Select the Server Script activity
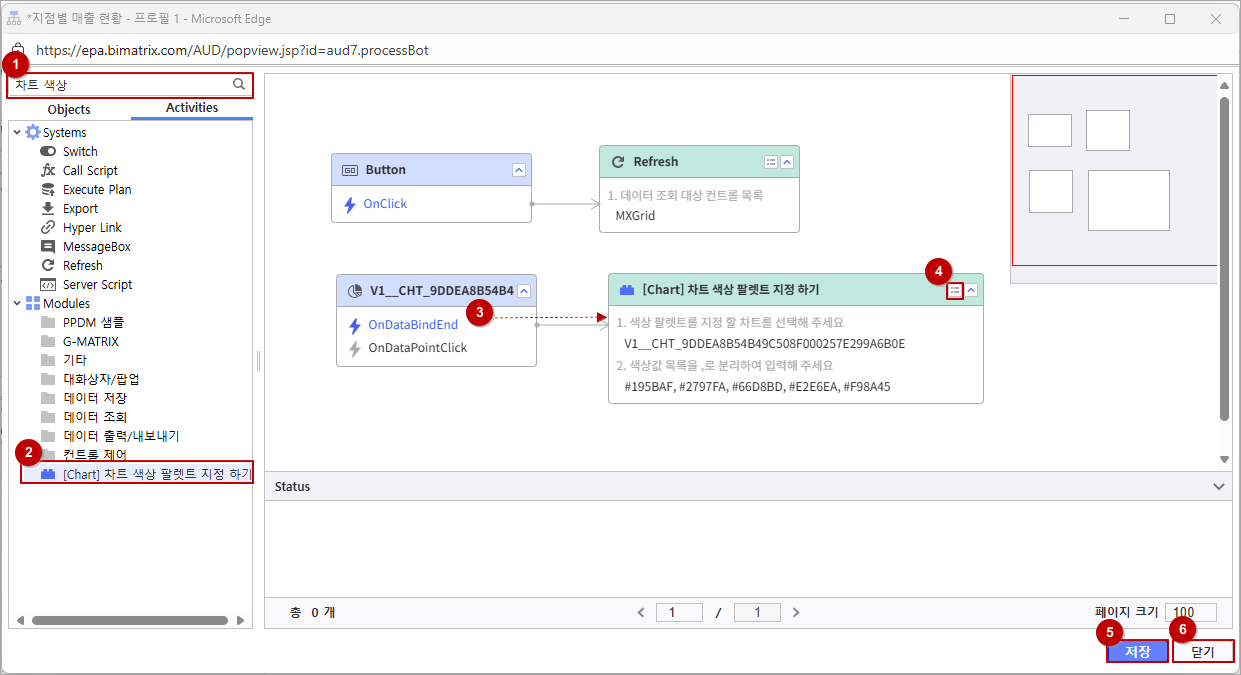1241x675 pixels. click(97, 284)
